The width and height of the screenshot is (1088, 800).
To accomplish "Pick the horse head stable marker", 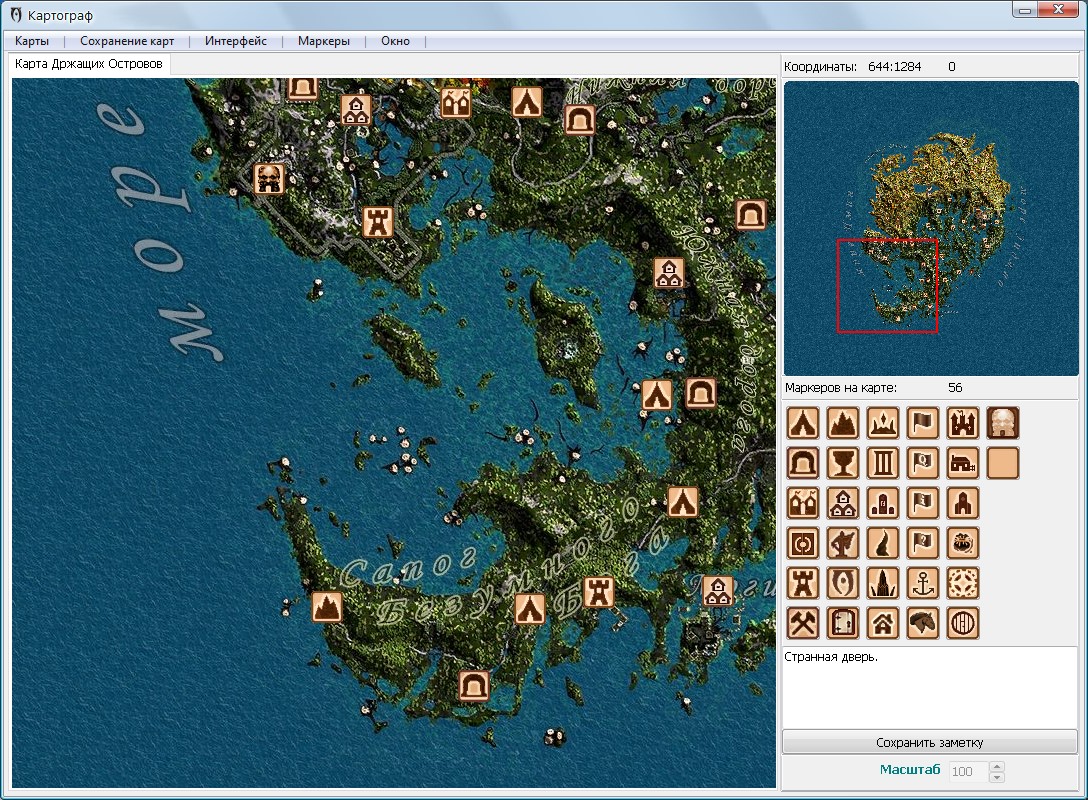I will point(923,623).
